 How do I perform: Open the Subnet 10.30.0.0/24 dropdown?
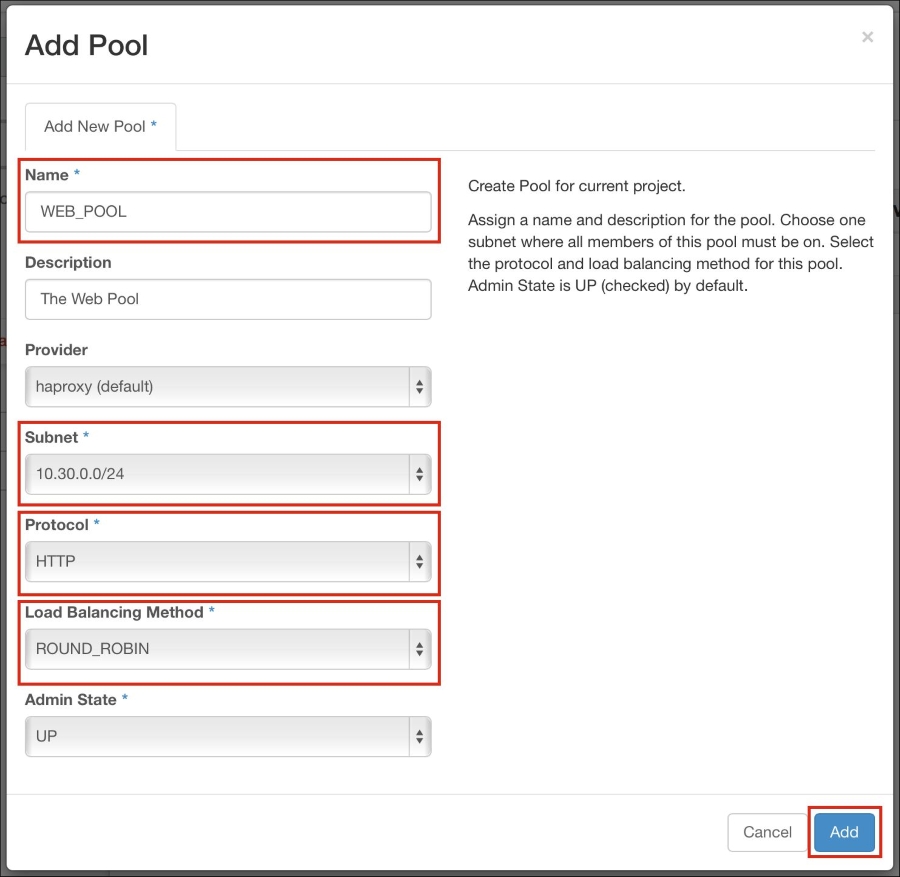(x=228, y=474)
